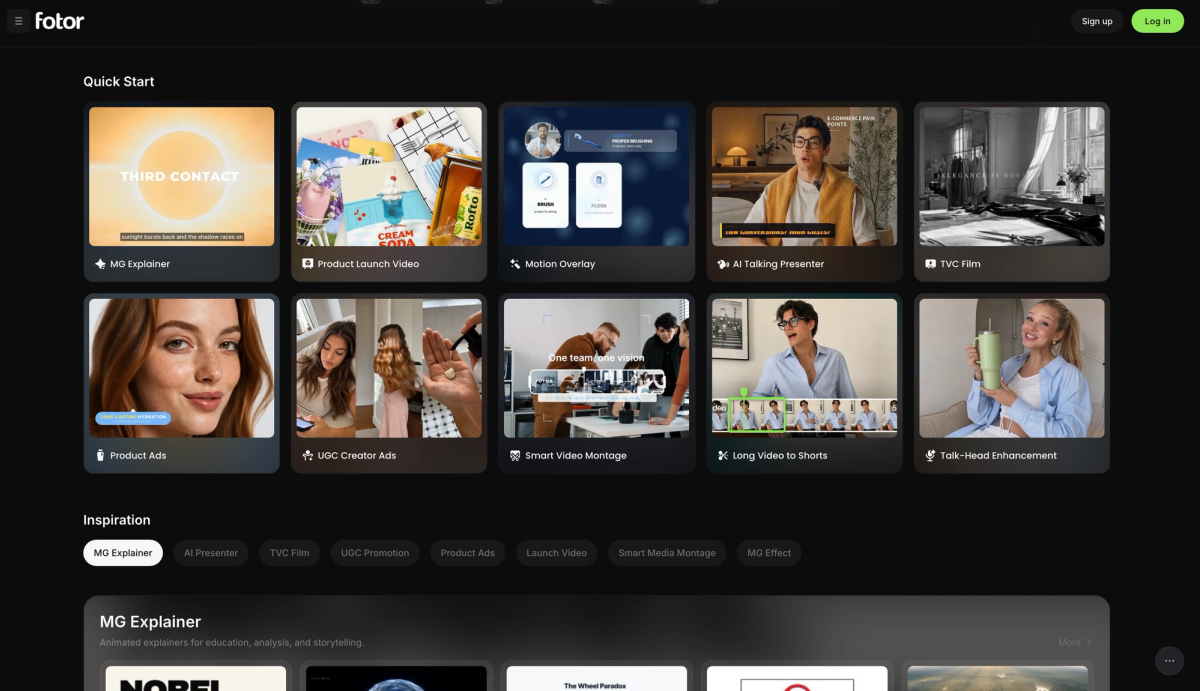This screenshot has width=1200, height=691.
Task: Open the freckled woman Product Ads thumbnail
Action: tap(181, 368)
